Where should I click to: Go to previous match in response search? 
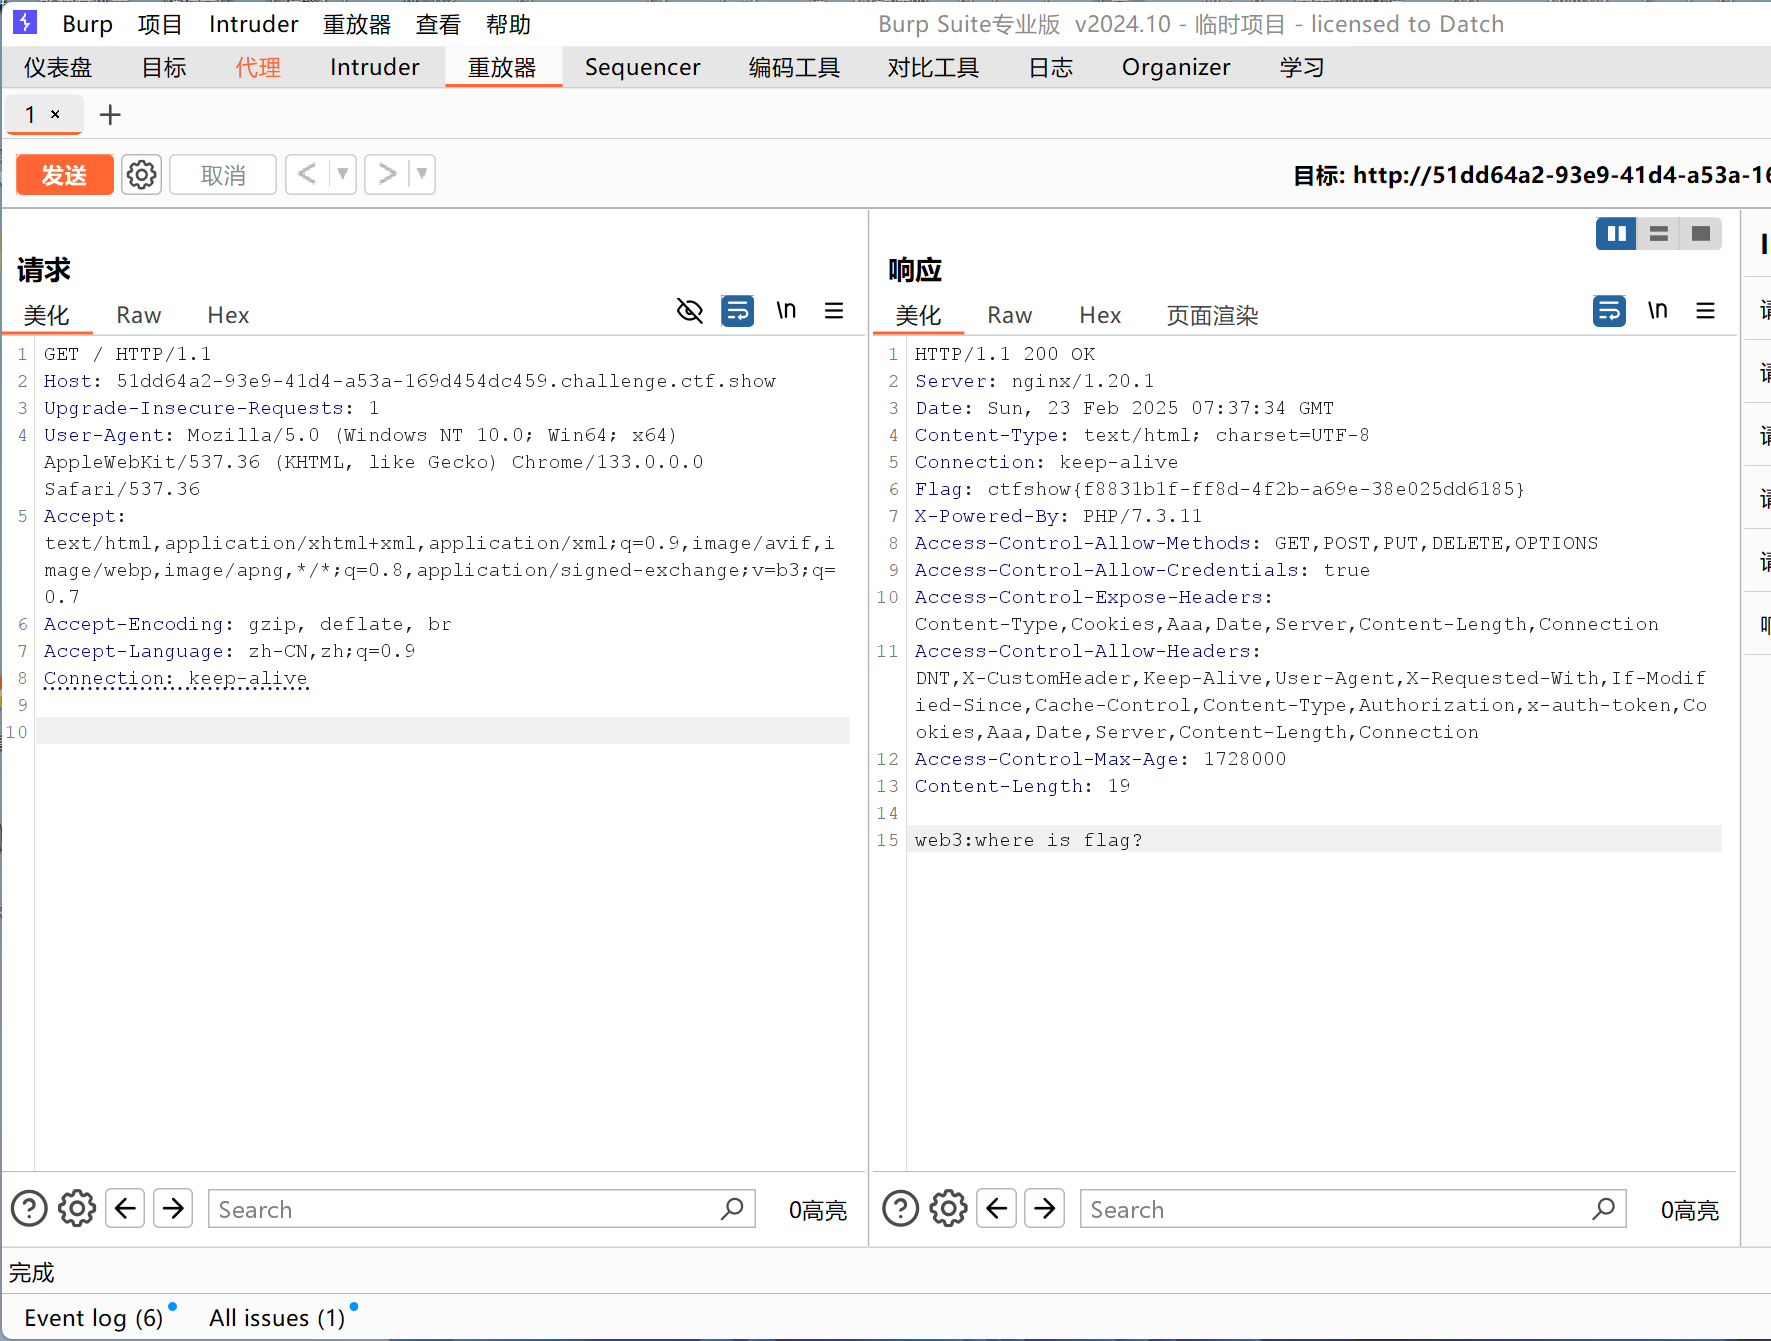pyautogui.click(x=997, y=1209)
